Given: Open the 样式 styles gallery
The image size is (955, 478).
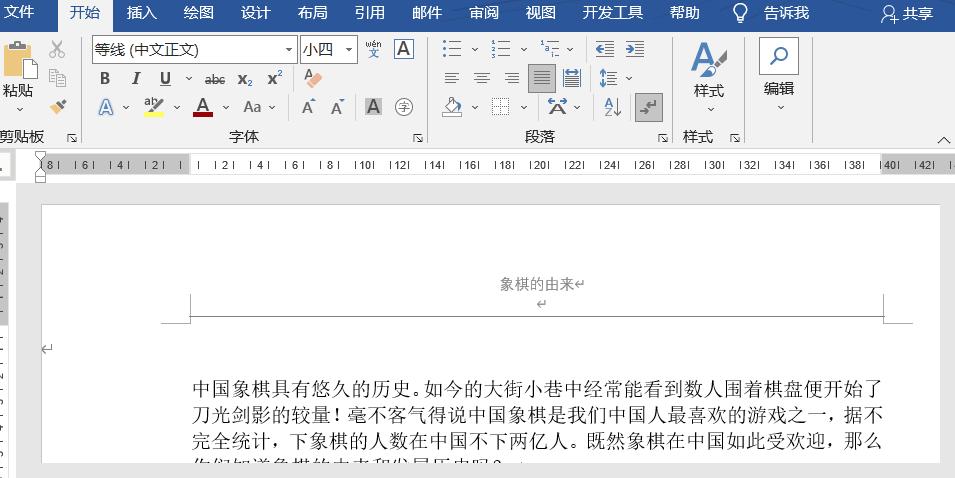Looking at the screenshot, I should click(x=709, y=76).
